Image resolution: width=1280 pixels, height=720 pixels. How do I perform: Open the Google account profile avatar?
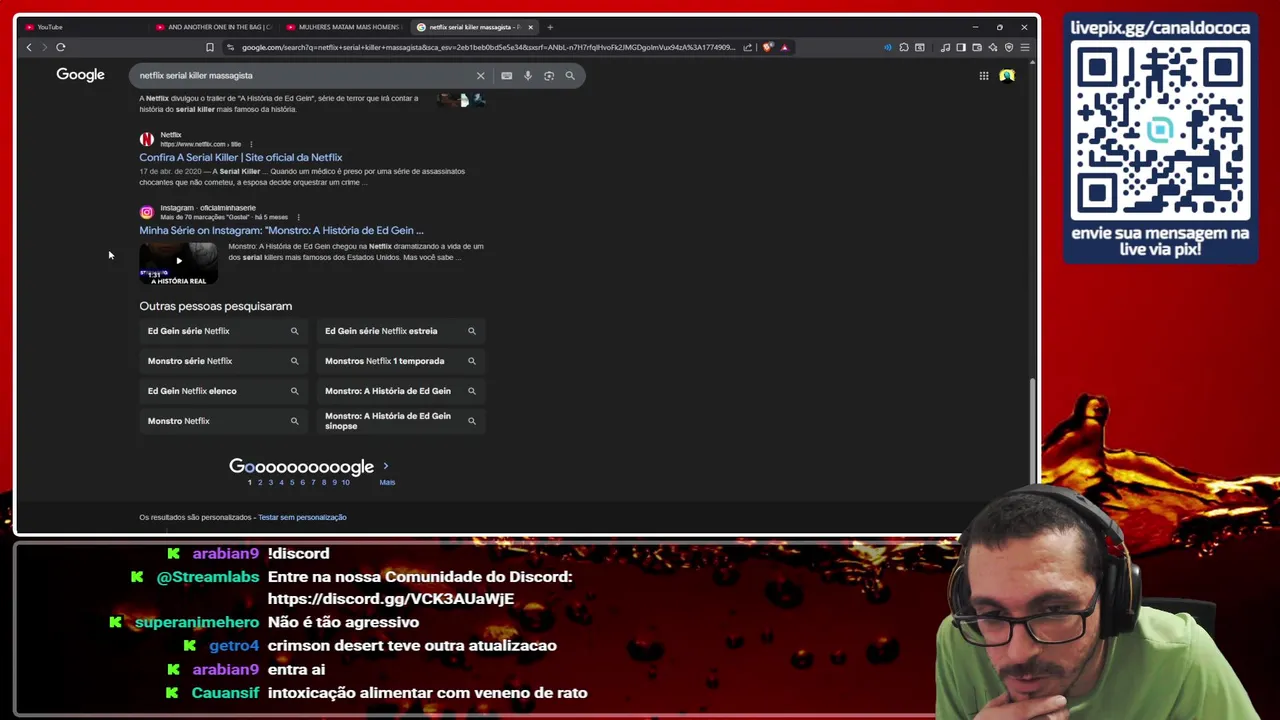pos(1007,75)
